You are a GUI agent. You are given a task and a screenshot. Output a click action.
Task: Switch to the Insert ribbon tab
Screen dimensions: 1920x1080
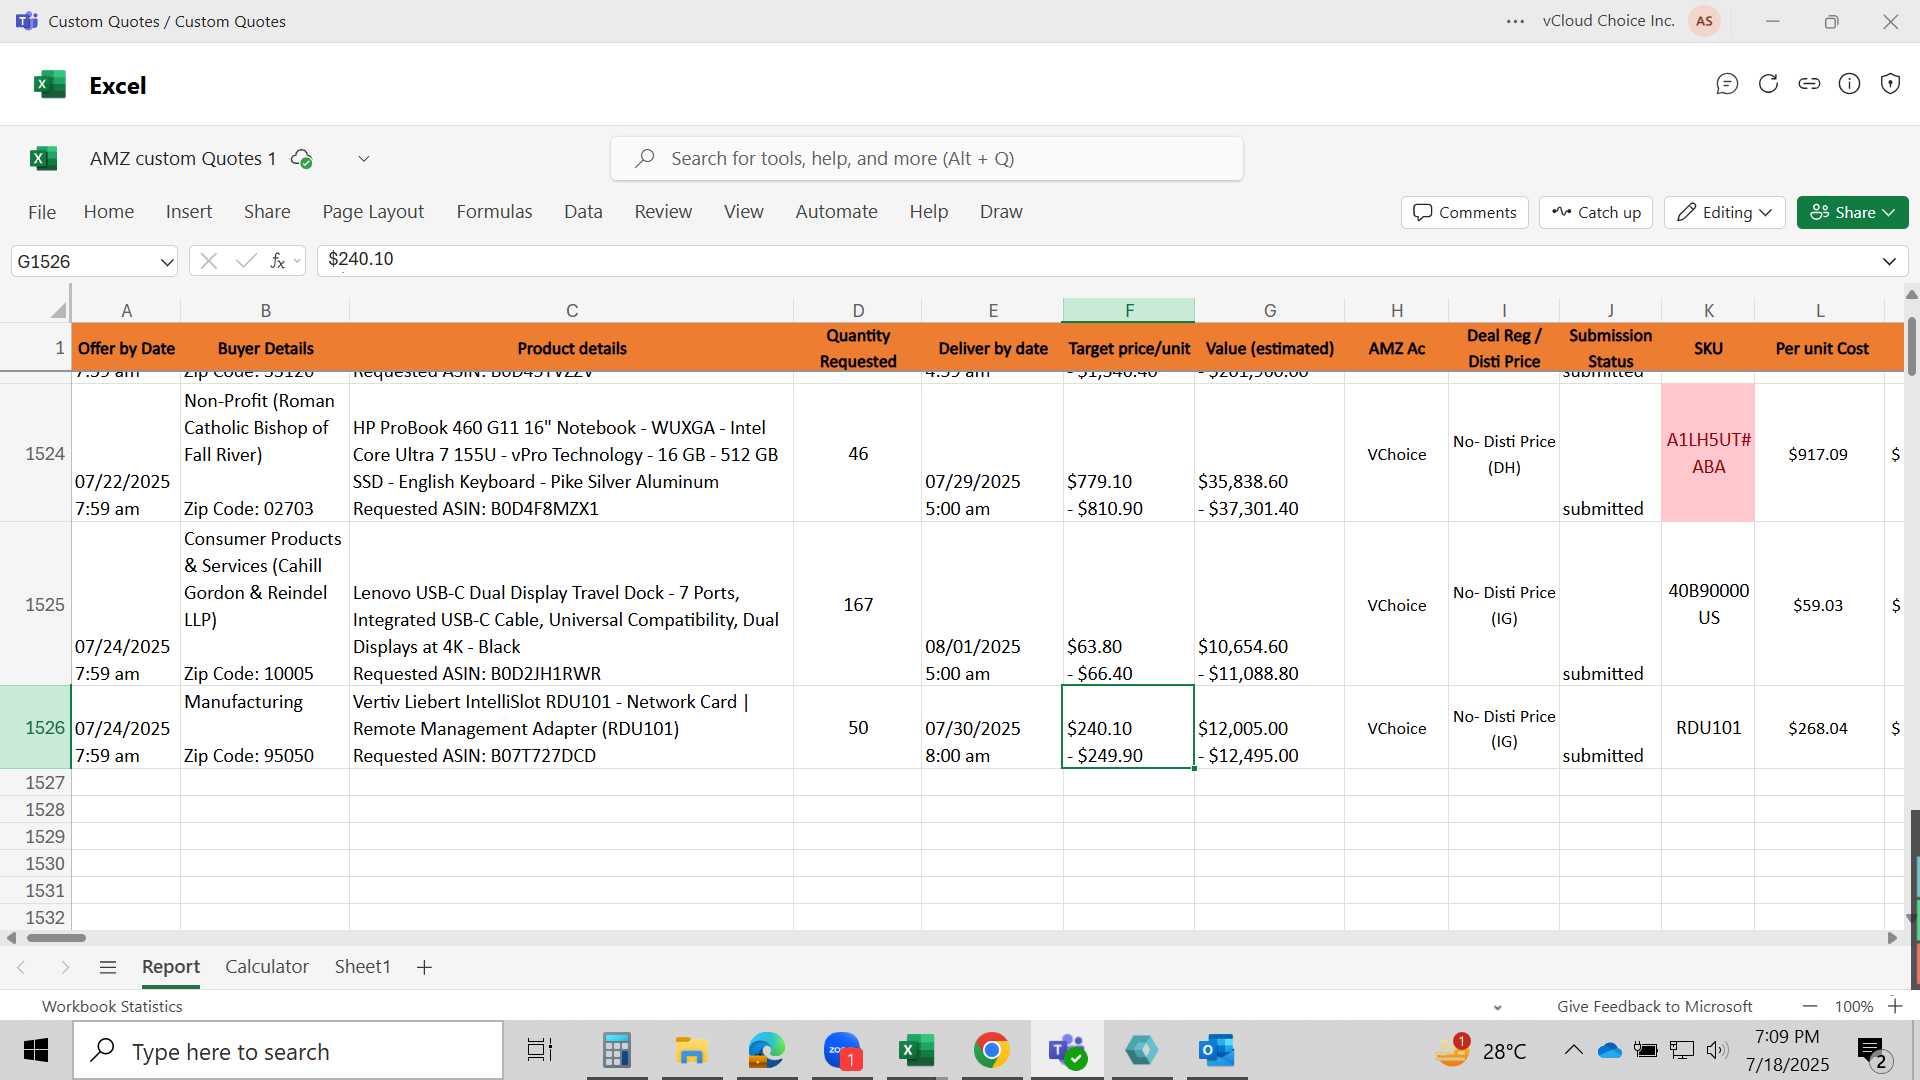click(x=189, y=212)
